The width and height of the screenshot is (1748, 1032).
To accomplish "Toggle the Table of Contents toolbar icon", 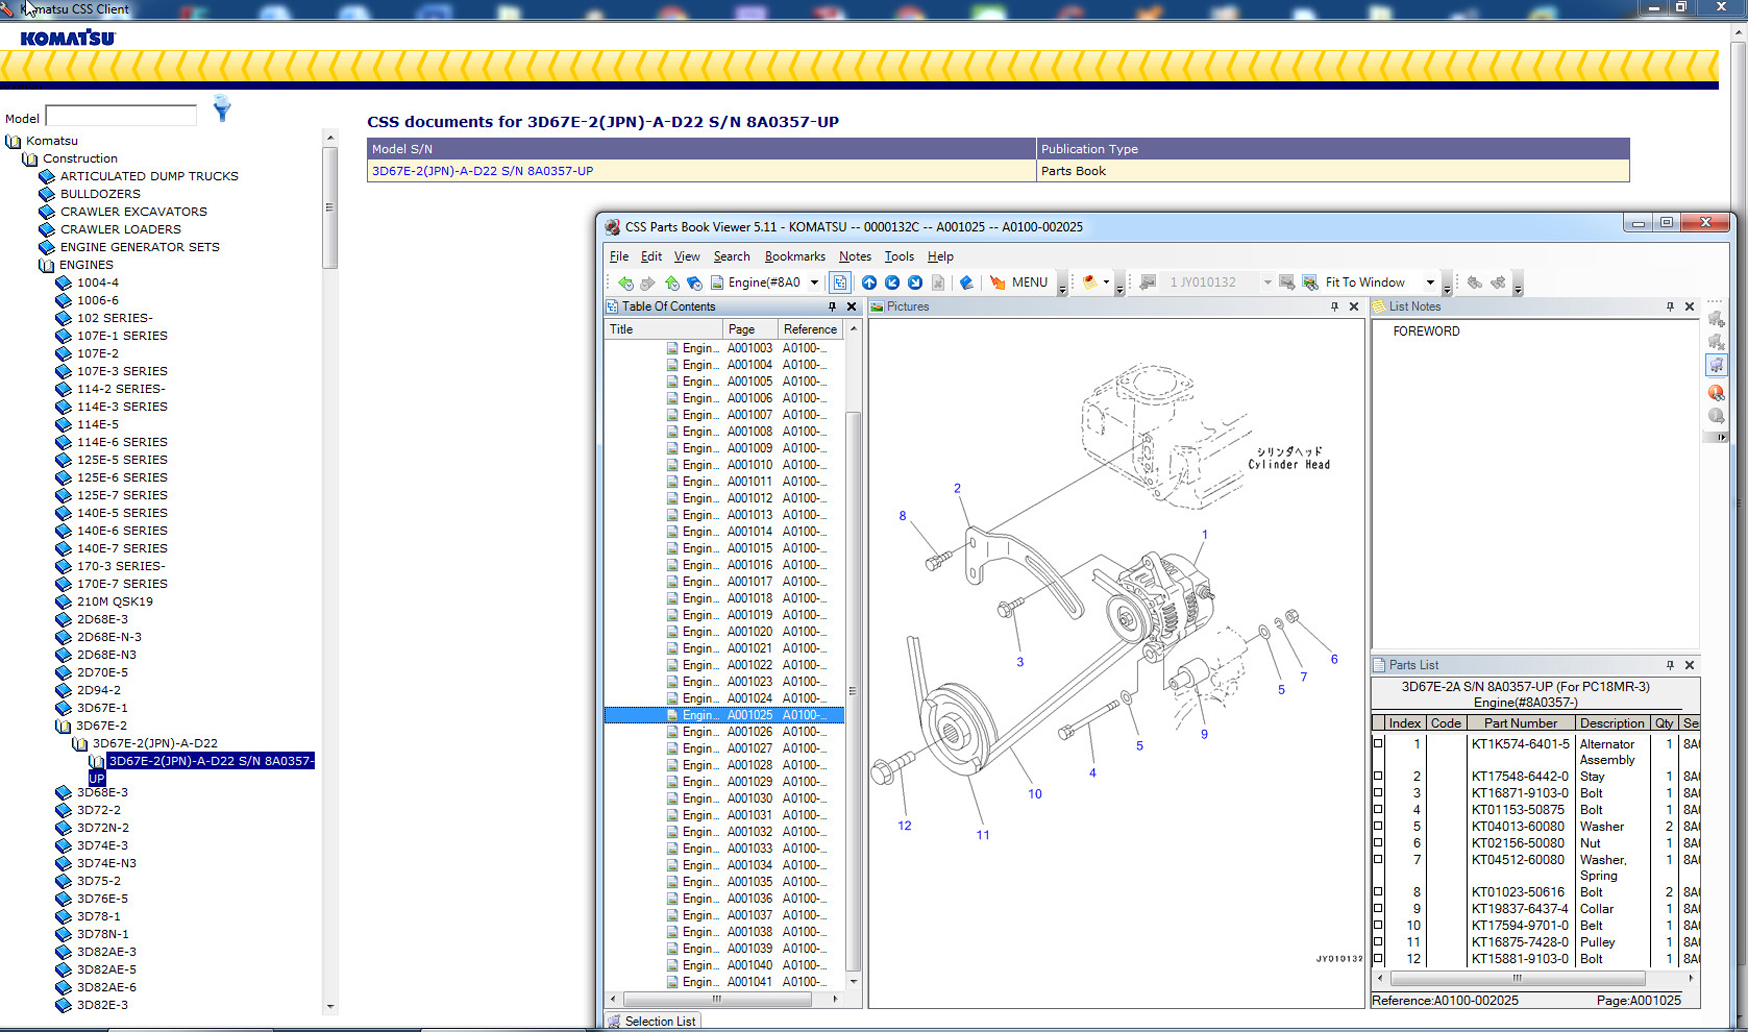I will click(x=840, y=283).
